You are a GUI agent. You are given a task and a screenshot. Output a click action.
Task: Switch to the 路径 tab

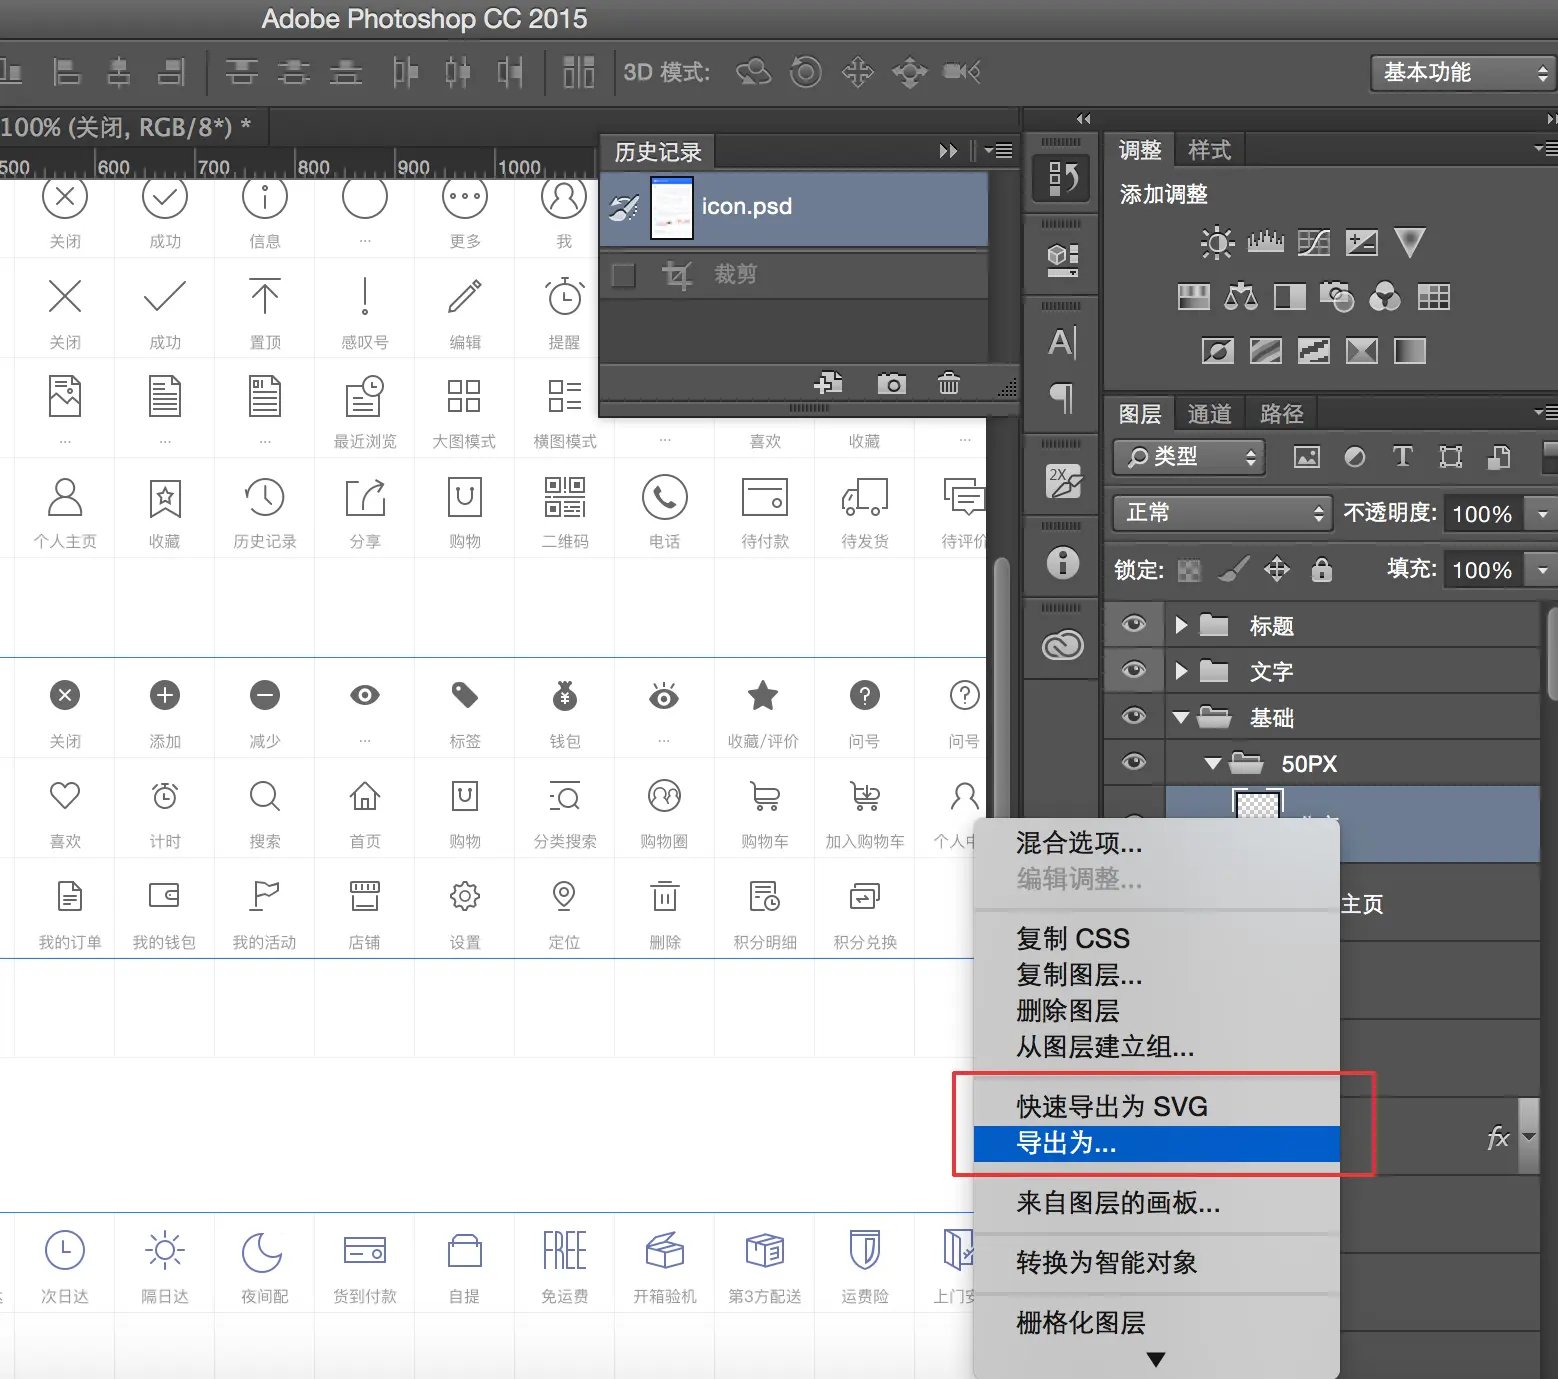tap(1281, 414)
